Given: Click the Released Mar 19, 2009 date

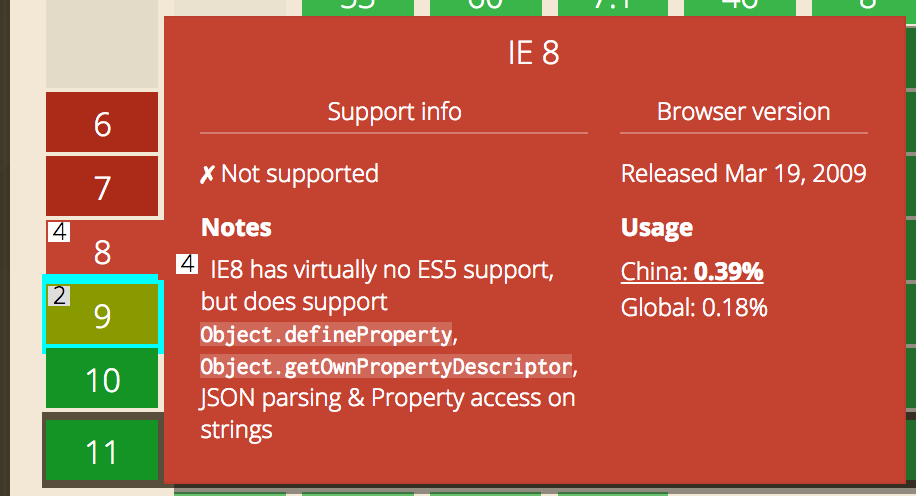Looking at the screenshot, I should 743,174.
